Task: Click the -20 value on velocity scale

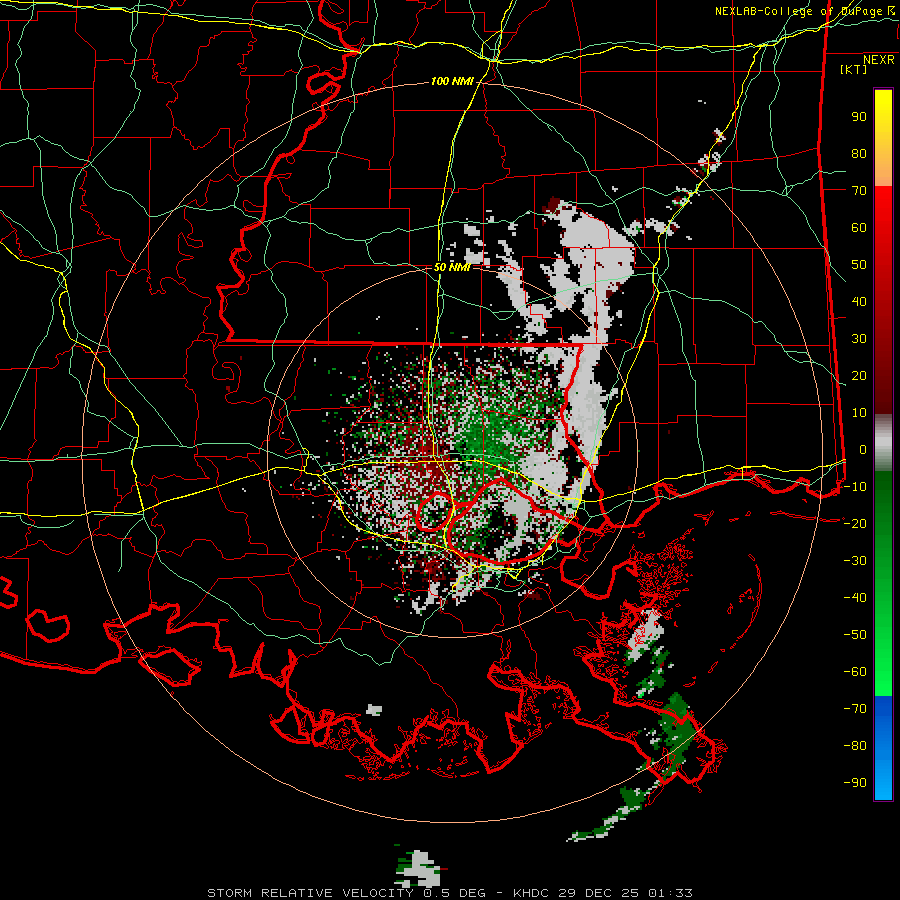Action: [x=855, y=523]
